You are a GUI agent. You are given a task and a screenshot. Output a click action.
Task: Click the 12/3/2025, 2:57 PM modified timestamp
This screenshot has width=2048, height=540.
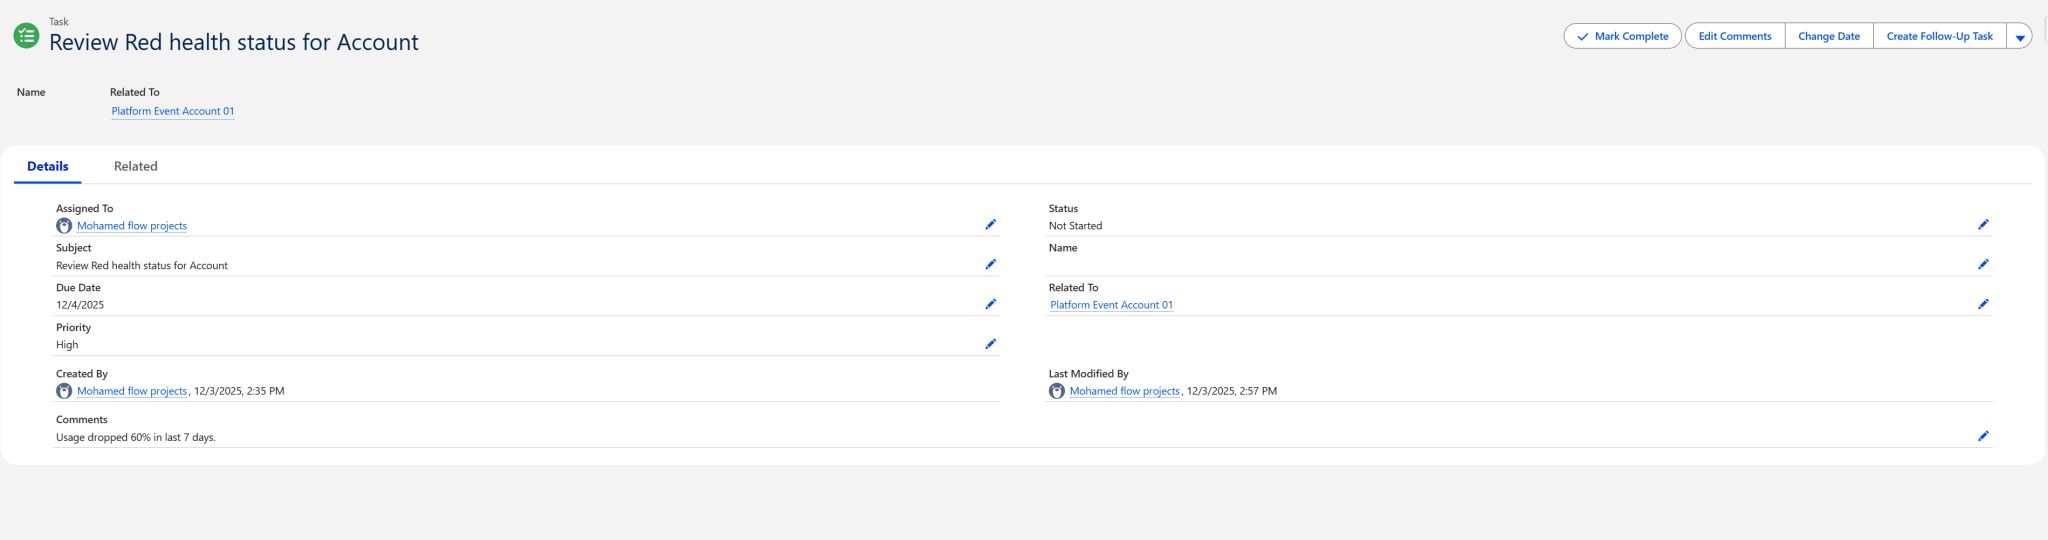1232,391
